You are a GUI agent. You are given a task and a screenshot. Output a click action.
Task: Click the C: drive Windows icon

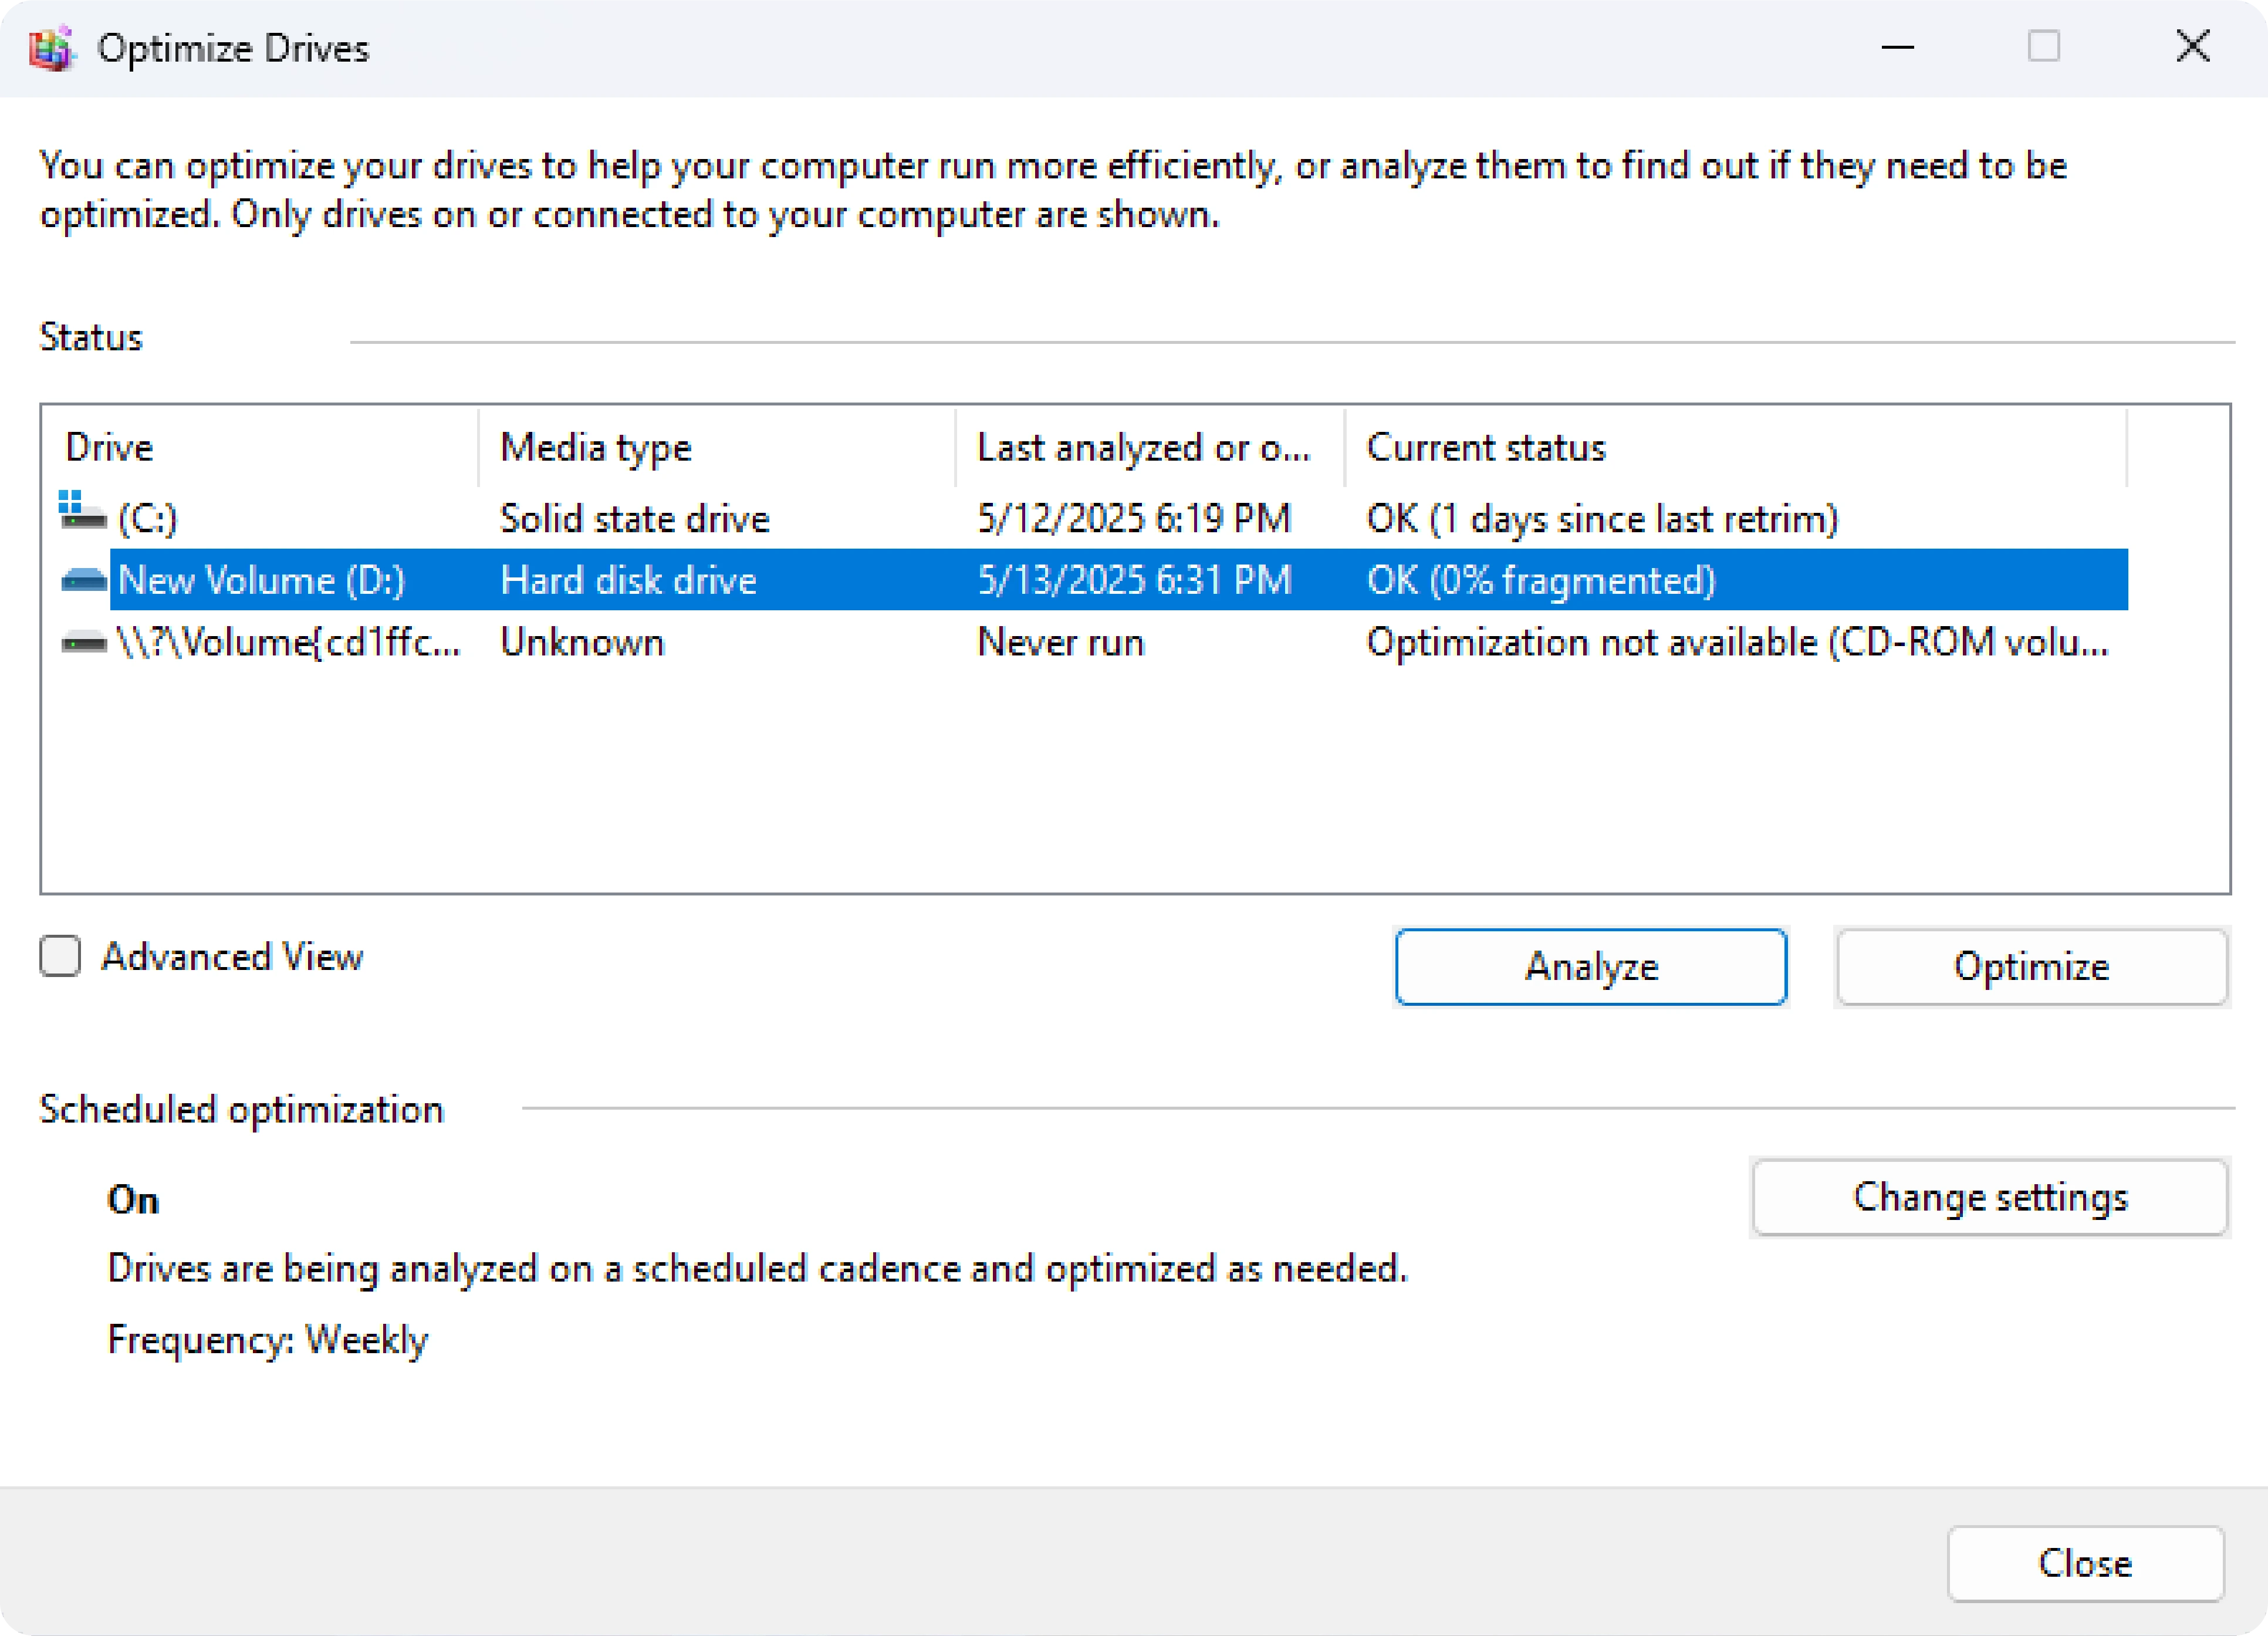(x=82, y=511)
